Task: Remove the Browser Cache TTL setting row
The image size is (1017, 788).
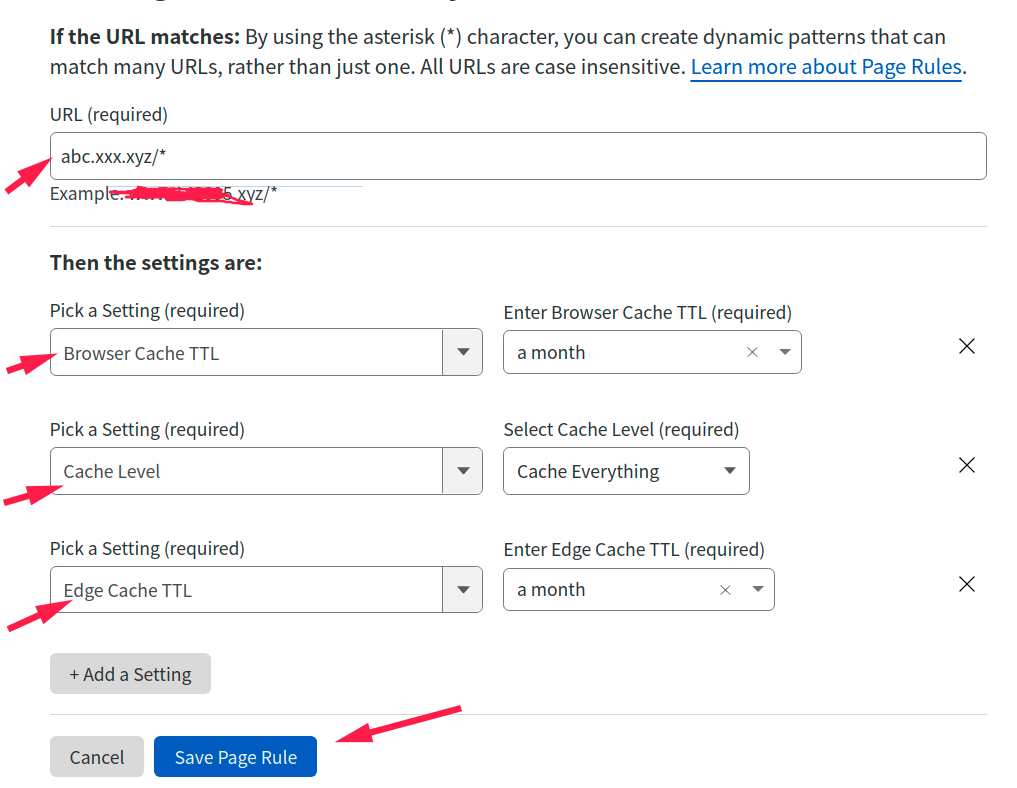Action: click(967, 347)
